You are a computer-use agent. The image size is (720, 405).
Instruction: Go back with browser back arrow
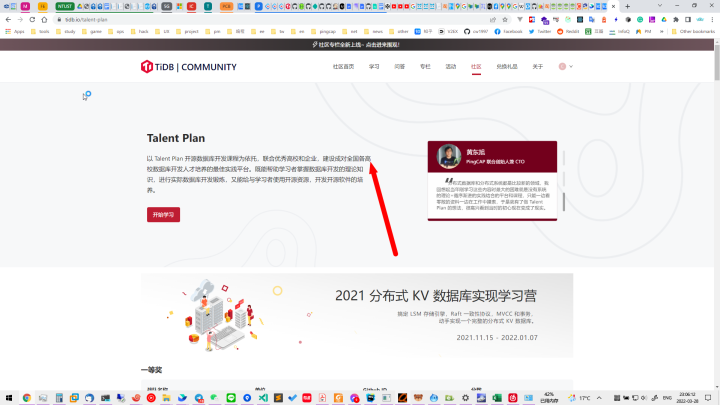(8, 20)
